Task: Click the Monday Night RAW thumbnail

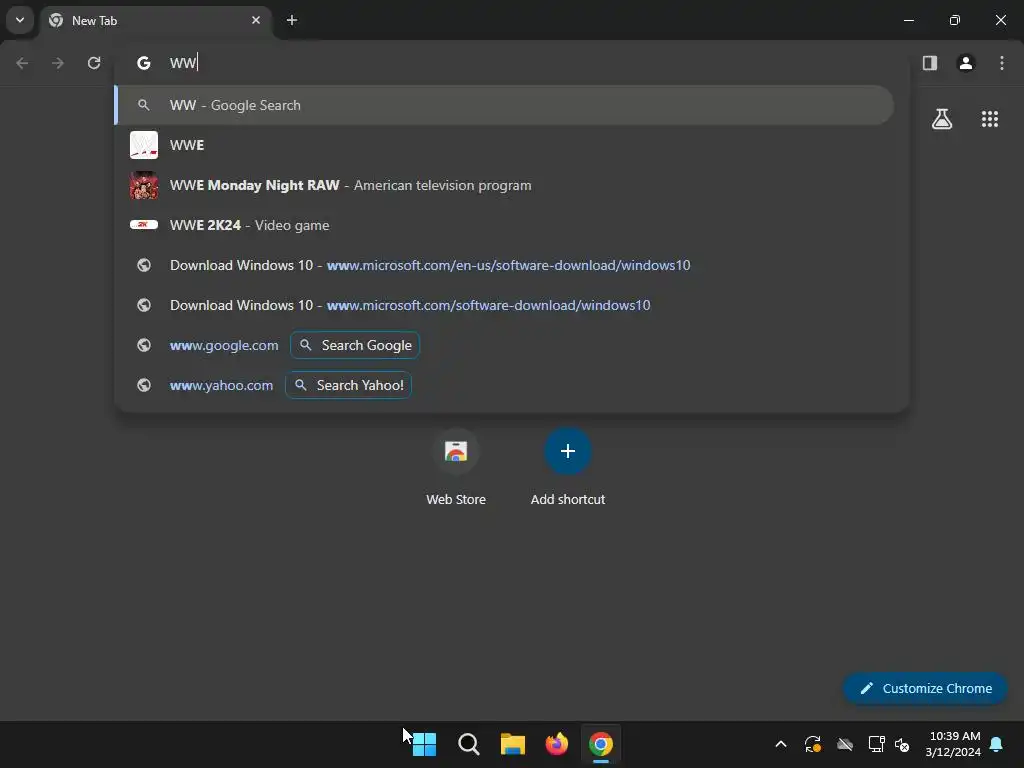Action: (x=144, y=185)
